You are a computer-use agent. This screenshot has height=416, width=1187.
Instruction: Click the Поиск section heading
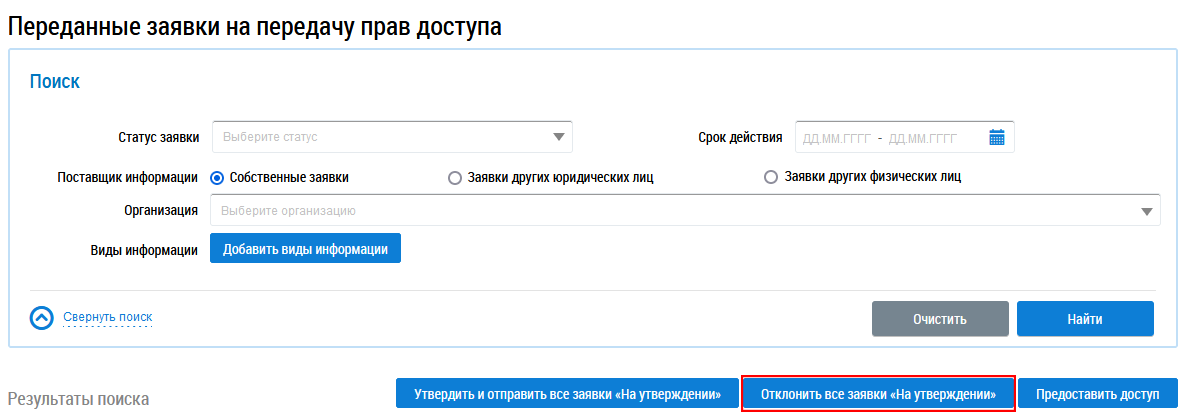55,82
